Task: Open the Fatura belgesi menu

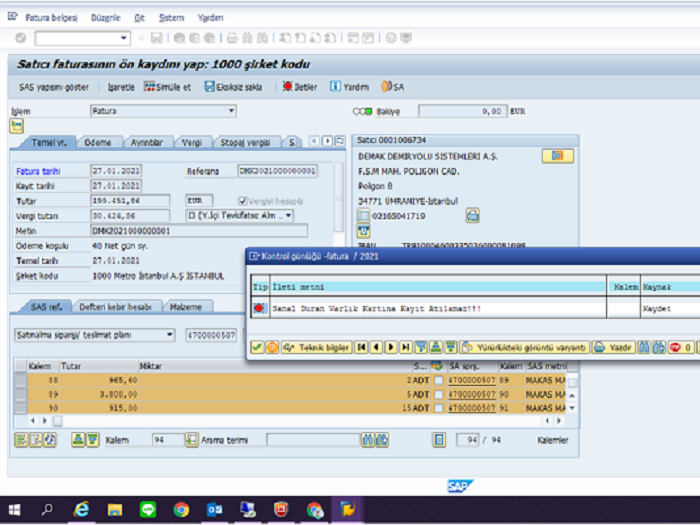Action: tap(51, 18)
